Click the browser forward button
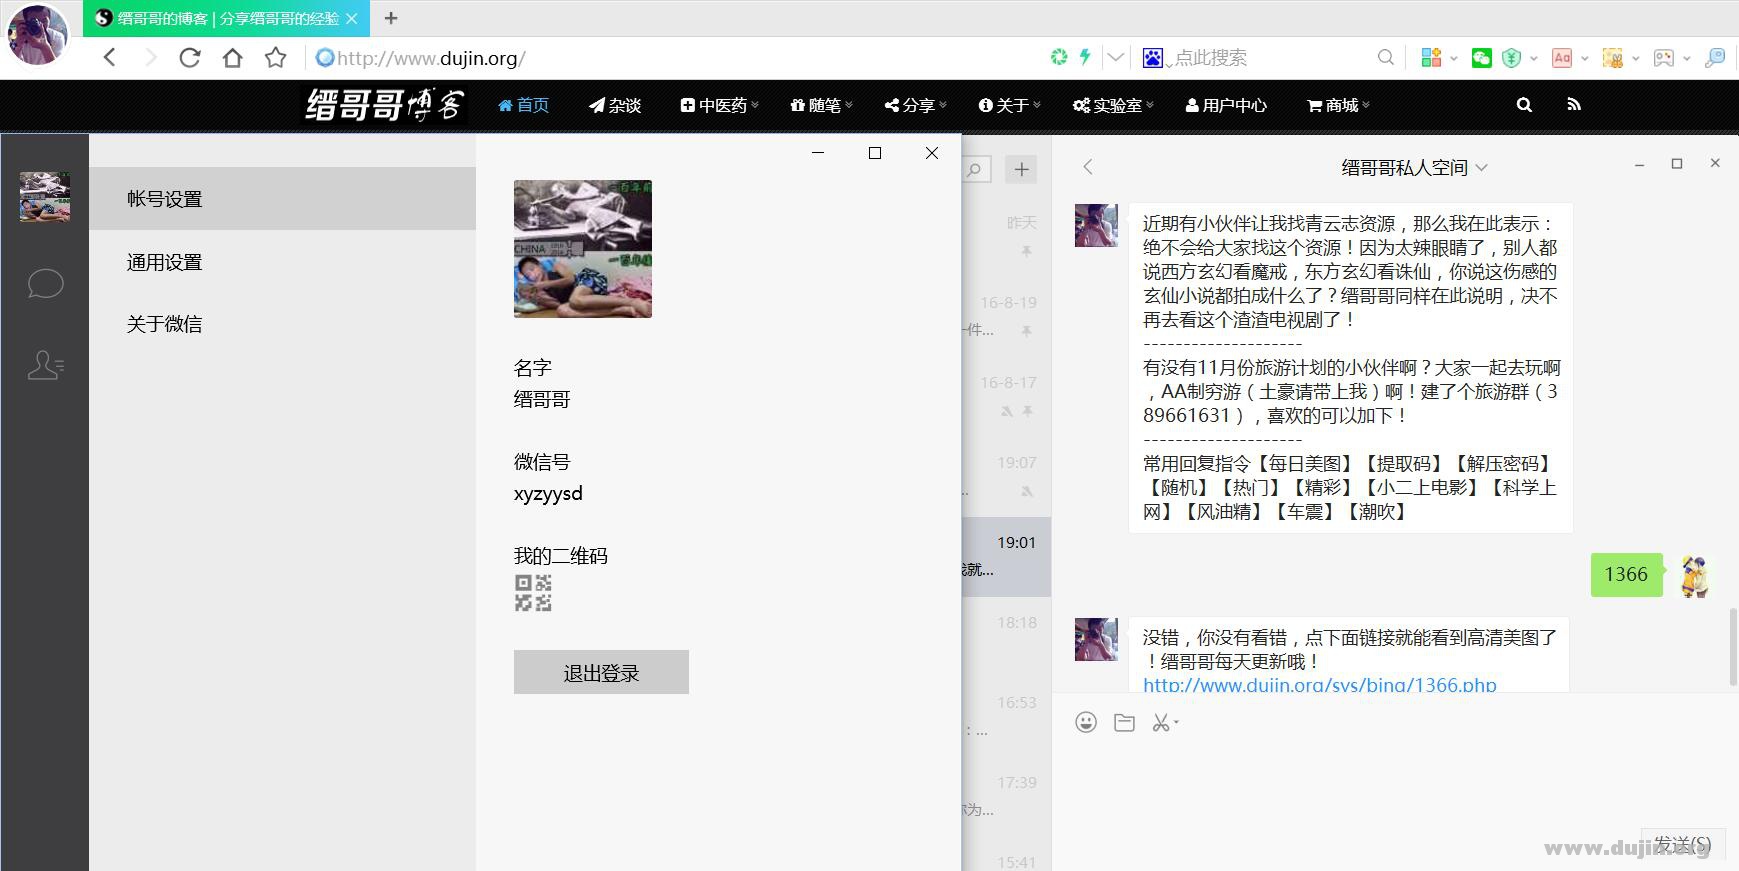Screen dimensions: 1739x871 pyautogui.click(x=150, y=57)
